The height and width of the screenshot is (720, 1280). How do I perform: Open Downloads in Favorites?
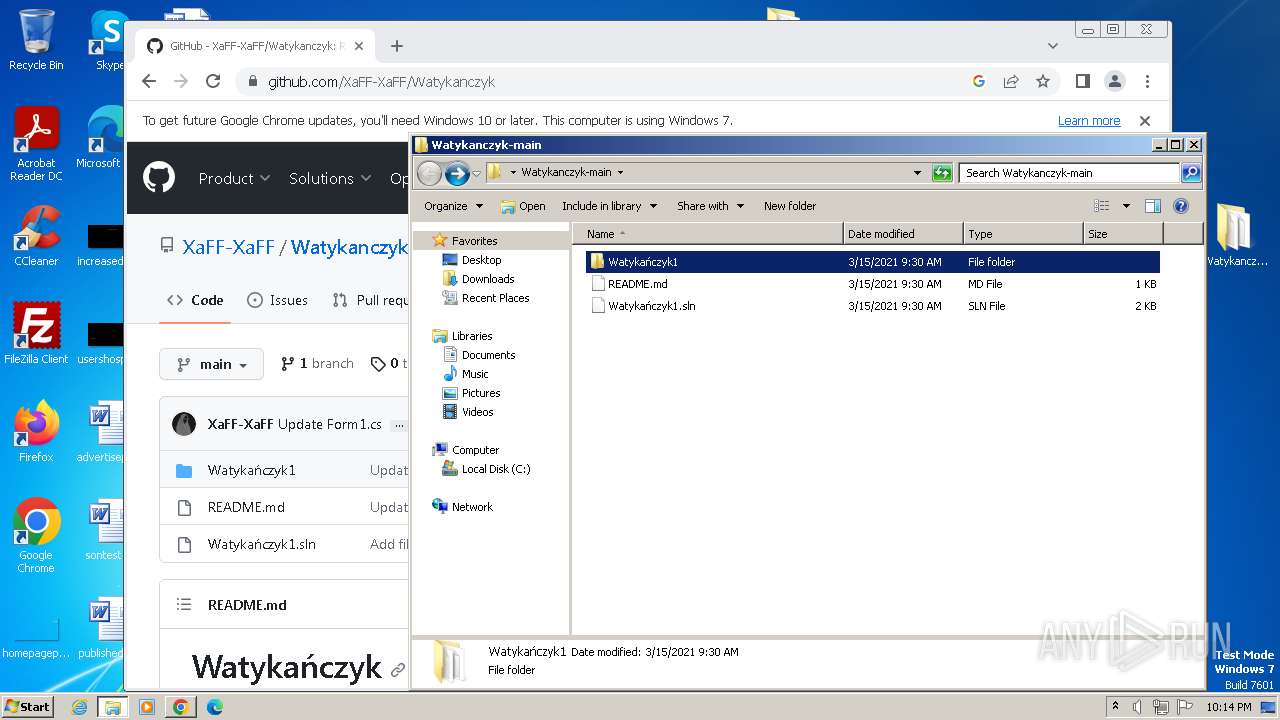pyautogui.click(x=488, y=279)
